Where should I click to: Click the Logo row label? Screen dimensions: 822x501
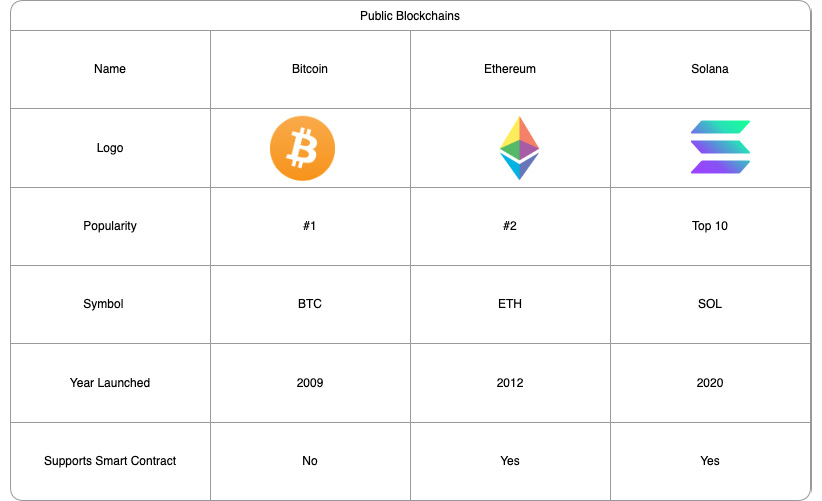110,148
